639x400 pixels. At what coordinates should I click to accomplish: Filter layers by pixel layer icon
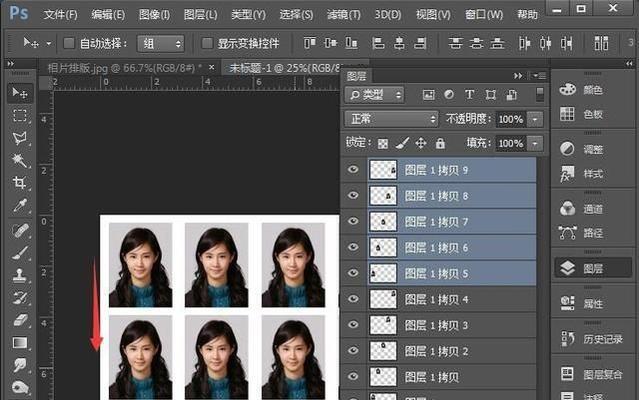tap(428, 95)
